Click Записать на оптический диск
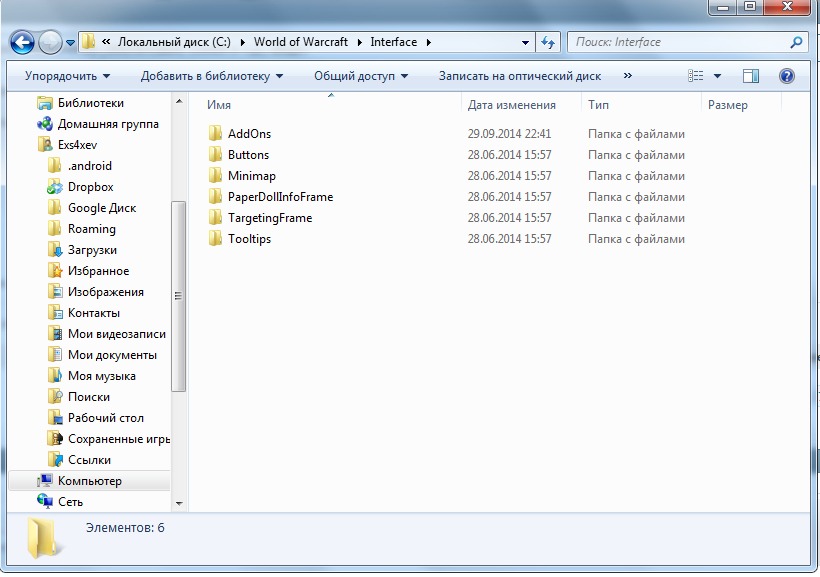 [x=520, y=76]
